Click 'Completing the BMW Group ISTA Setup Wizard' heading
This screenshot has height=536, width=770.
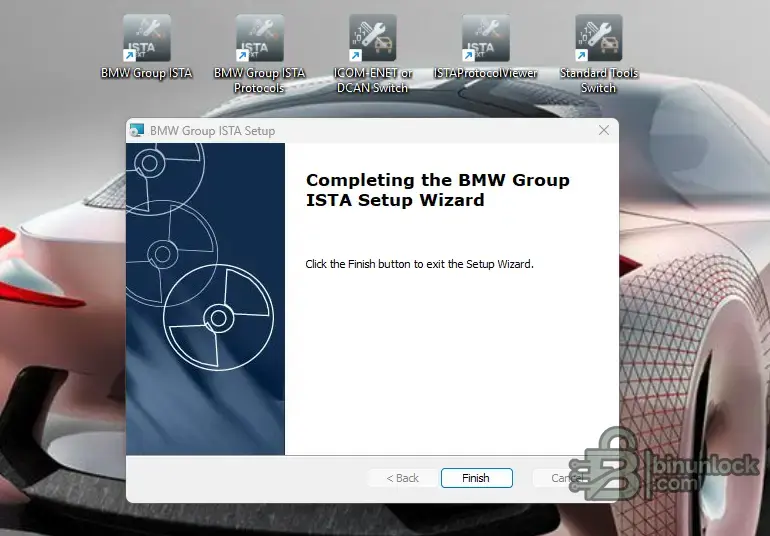438,190
